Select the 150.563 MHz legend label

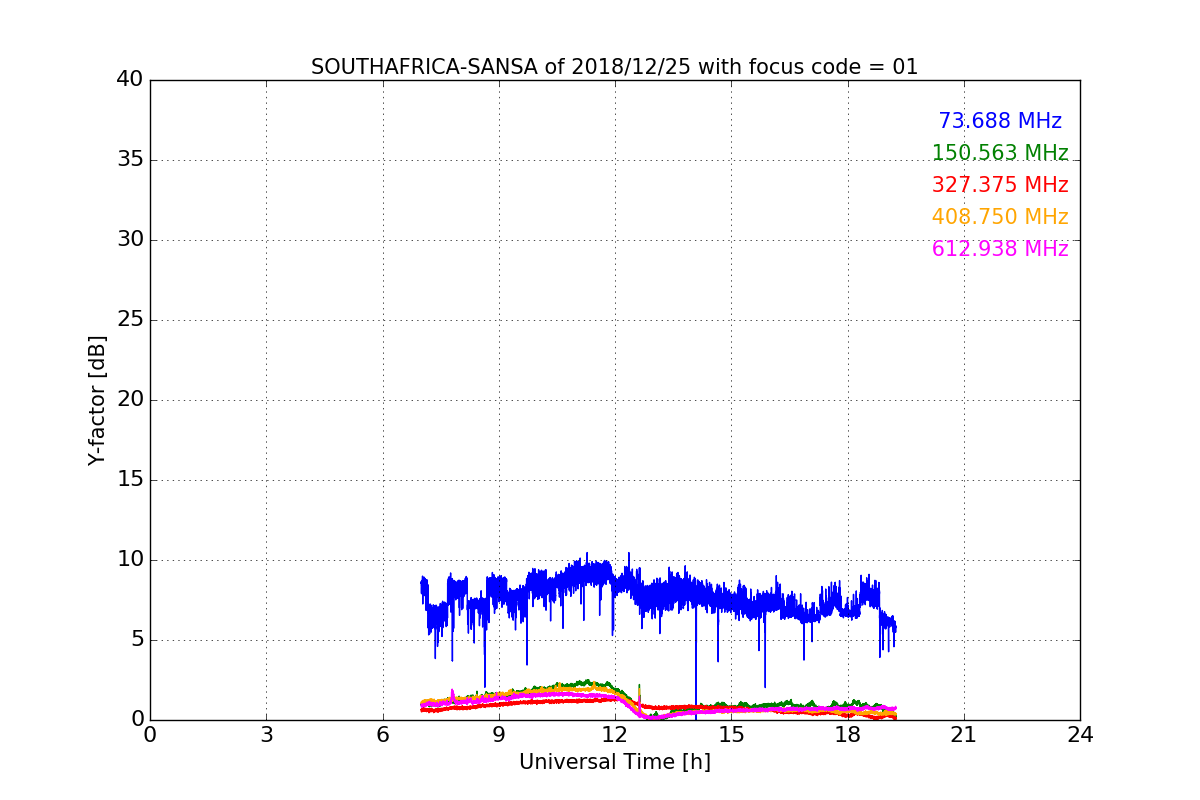pos(1000,153)
